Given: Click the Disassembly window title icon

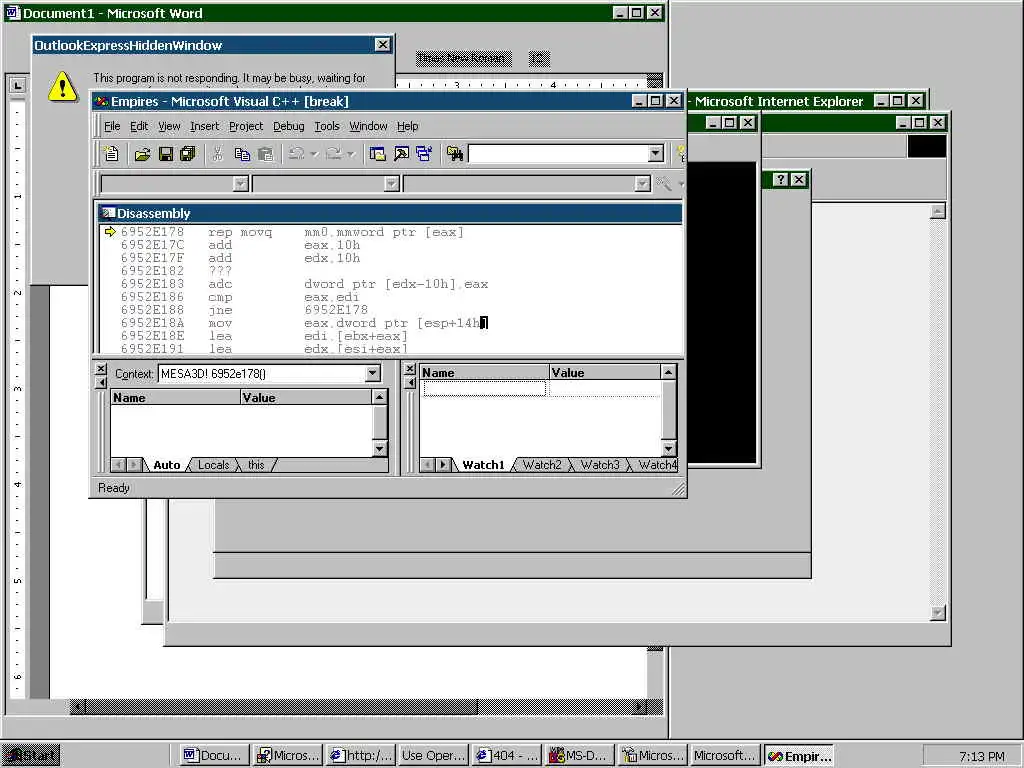Looking at the screenshot, I should (x=108, y=213).
